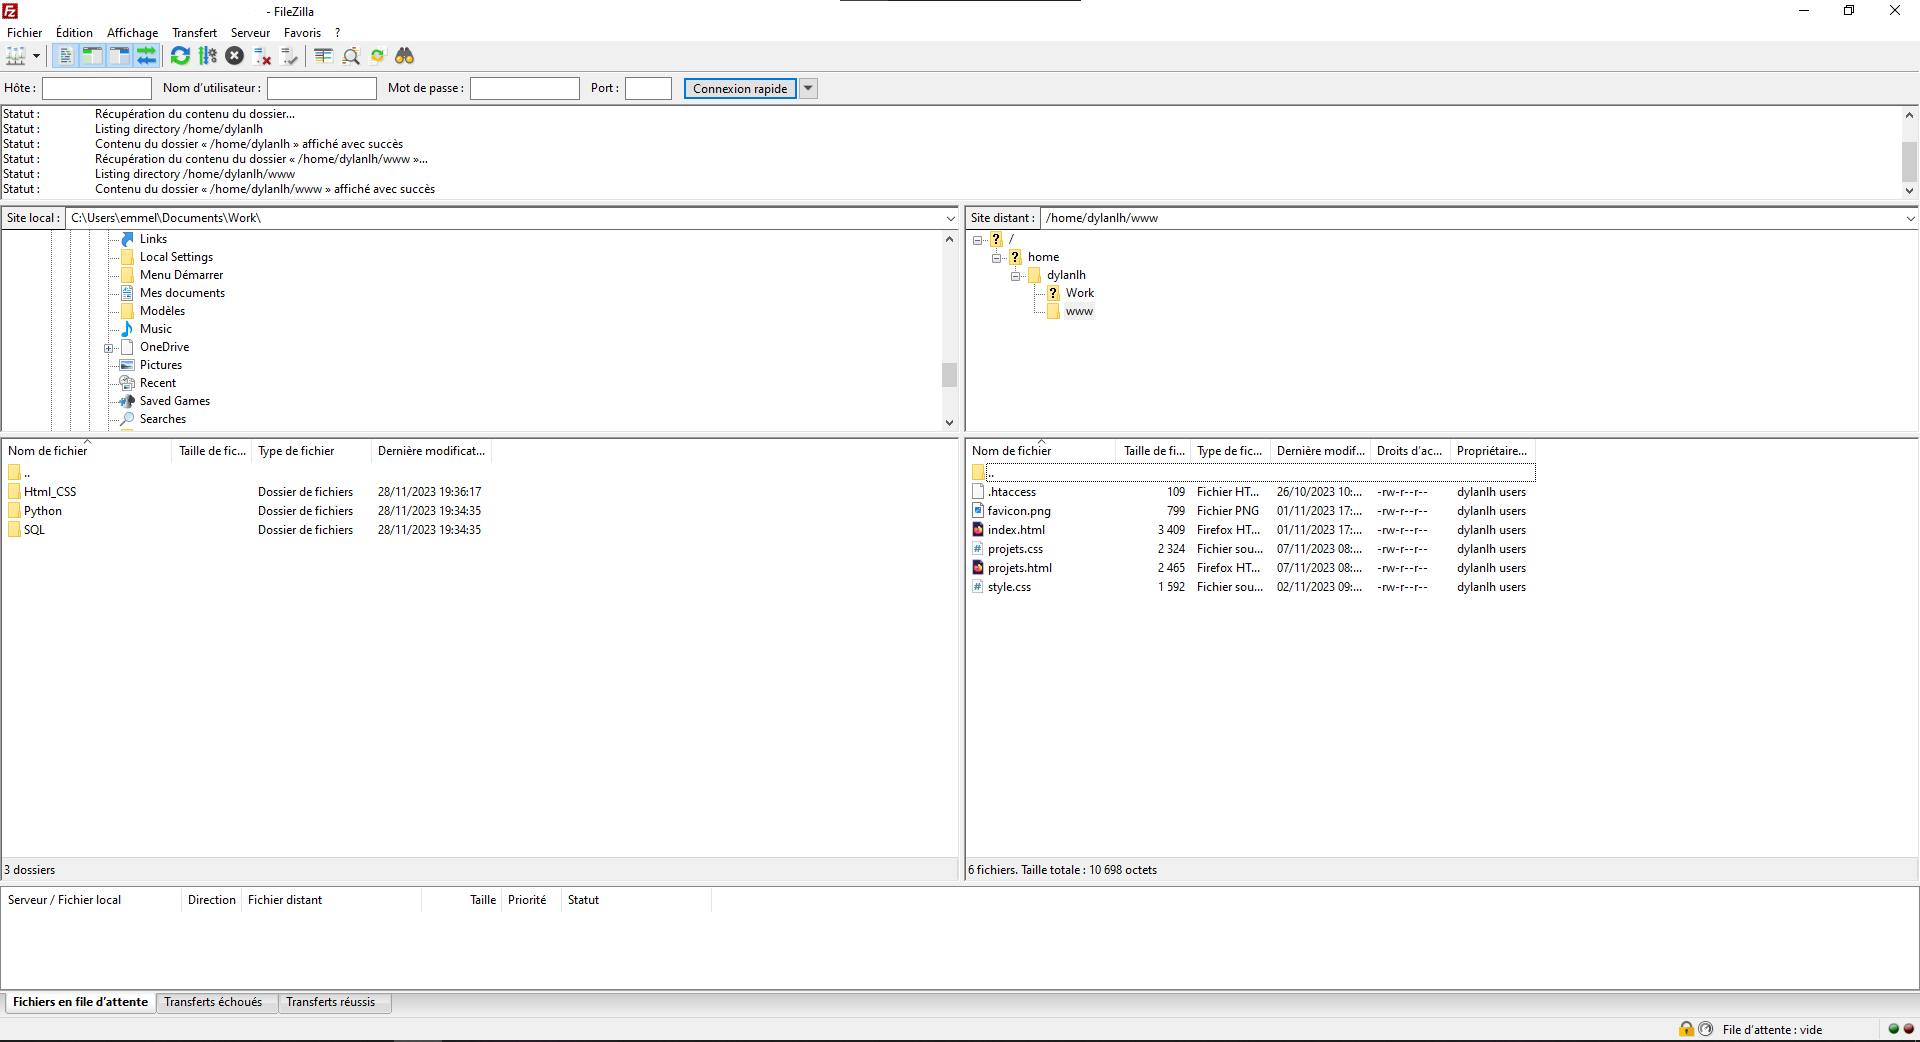Viewport: 1920px width, 1042px height.
Task: Toggle directory comparison
Action: tap(351, 56)
